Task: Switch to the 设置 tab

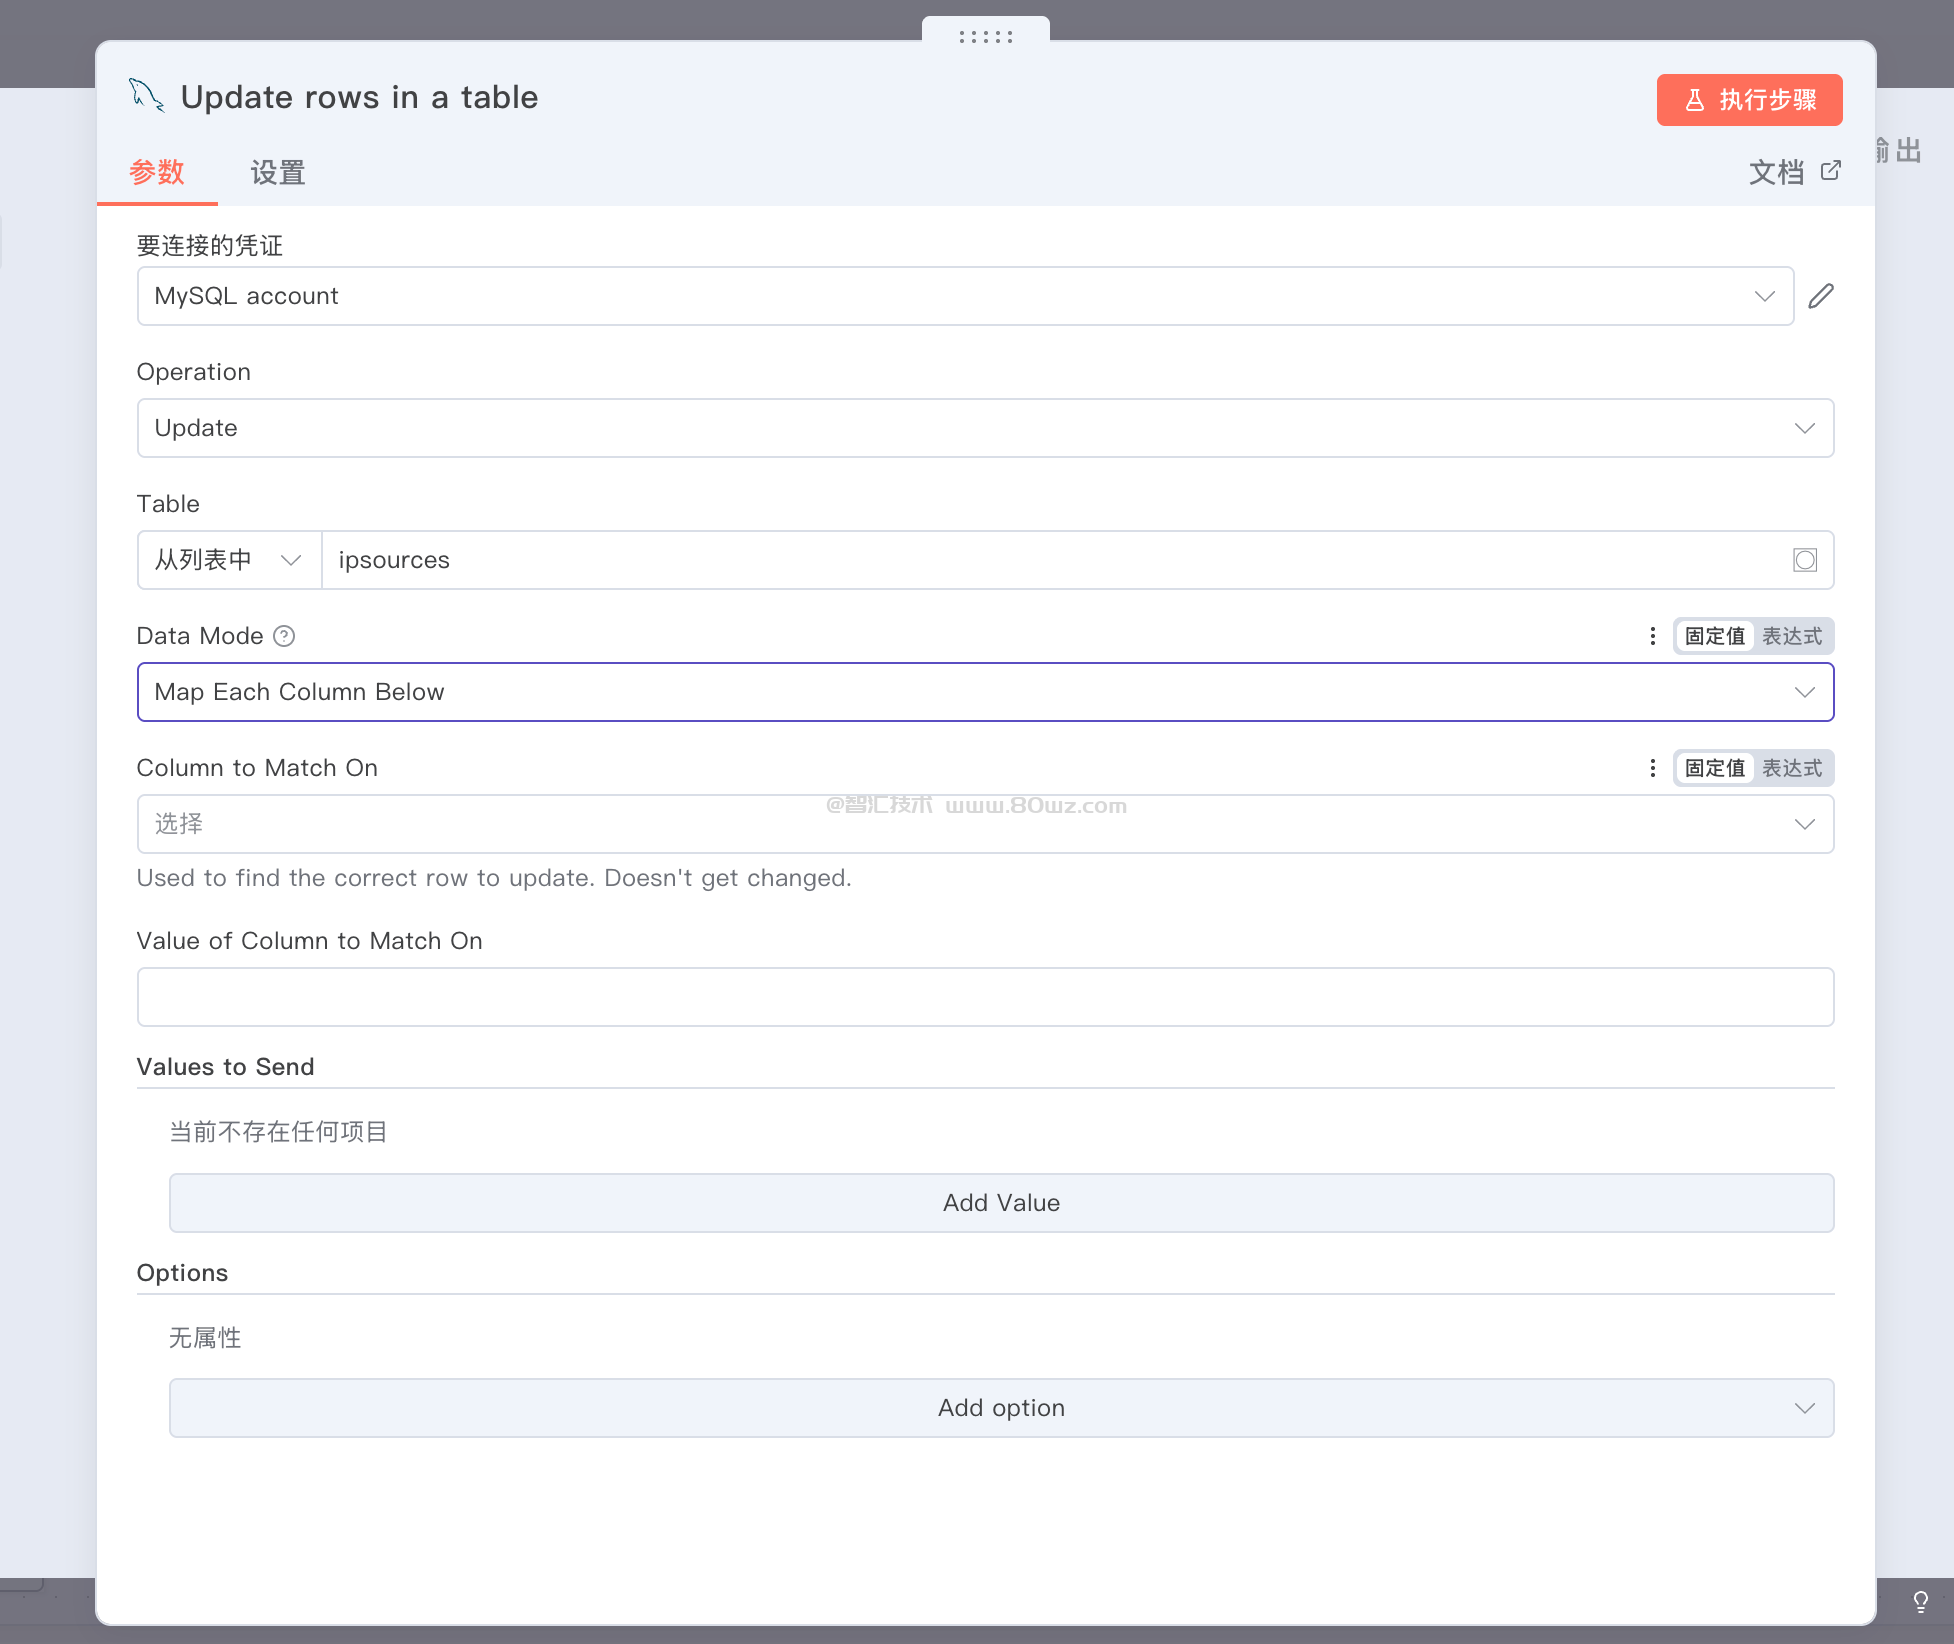Action: 277,173
